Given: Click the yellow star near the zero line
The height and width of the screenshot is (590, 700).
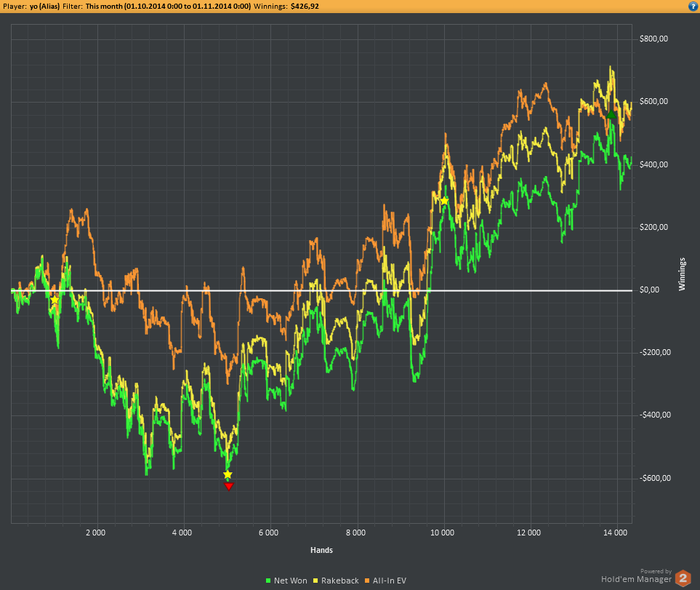Looking at the screenshot, I should (x=54, y=300).
